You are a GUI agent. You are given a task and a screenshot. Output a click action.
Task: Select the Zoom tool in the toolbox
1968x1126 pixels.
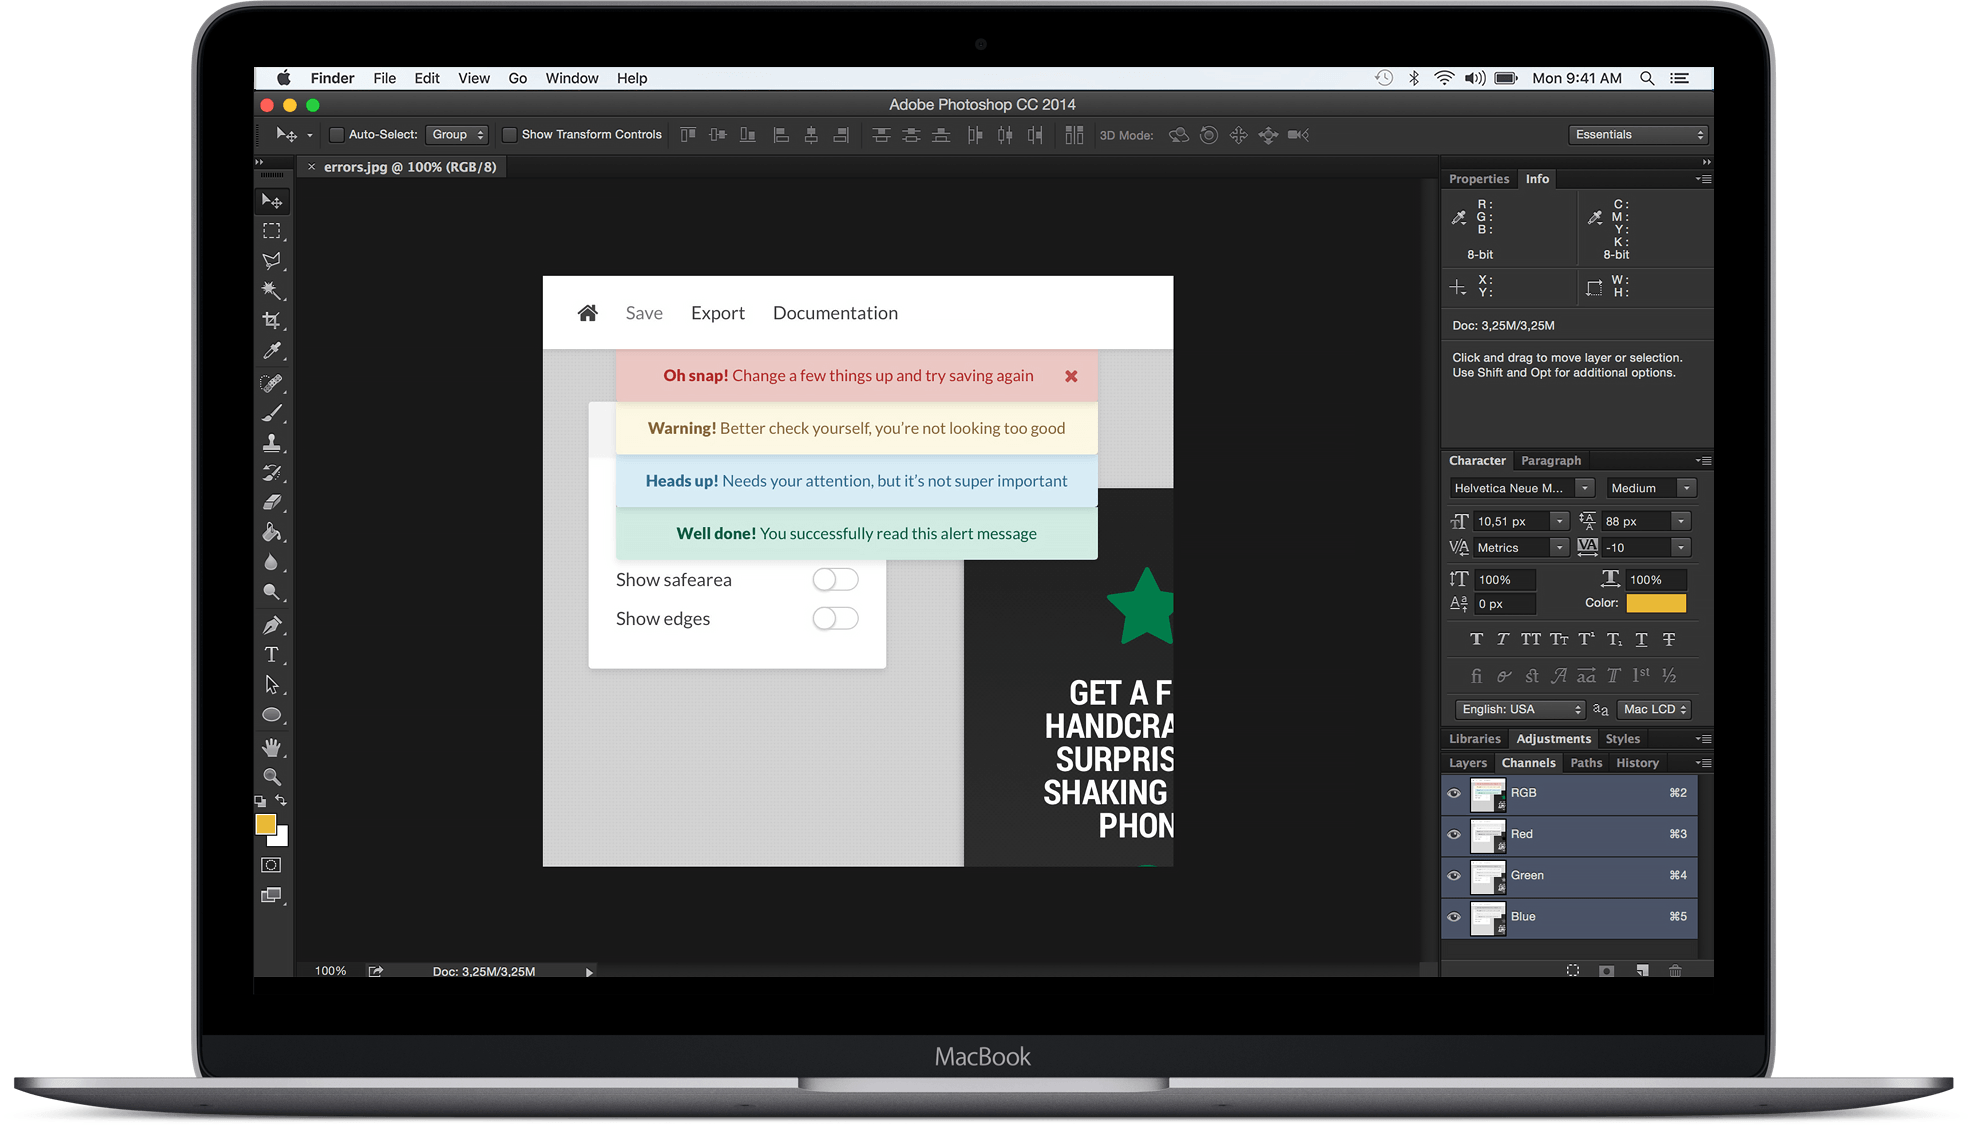tap(272, 777)
